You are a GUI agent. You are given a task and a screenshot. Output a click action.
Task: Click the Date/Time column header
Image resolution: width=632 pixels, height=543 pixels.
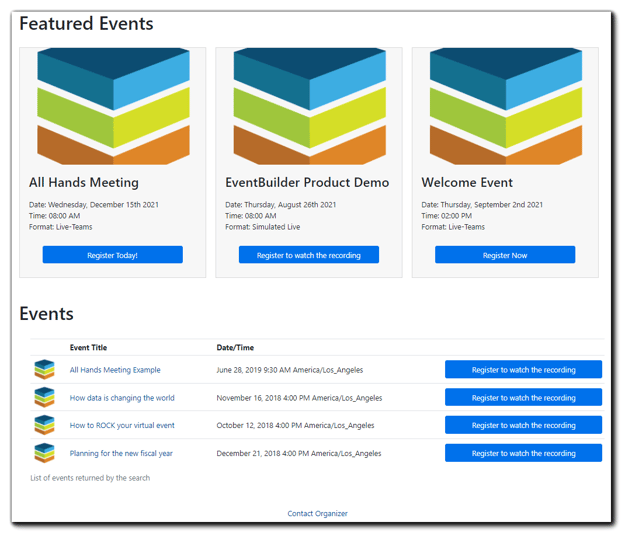pos(235,347)
